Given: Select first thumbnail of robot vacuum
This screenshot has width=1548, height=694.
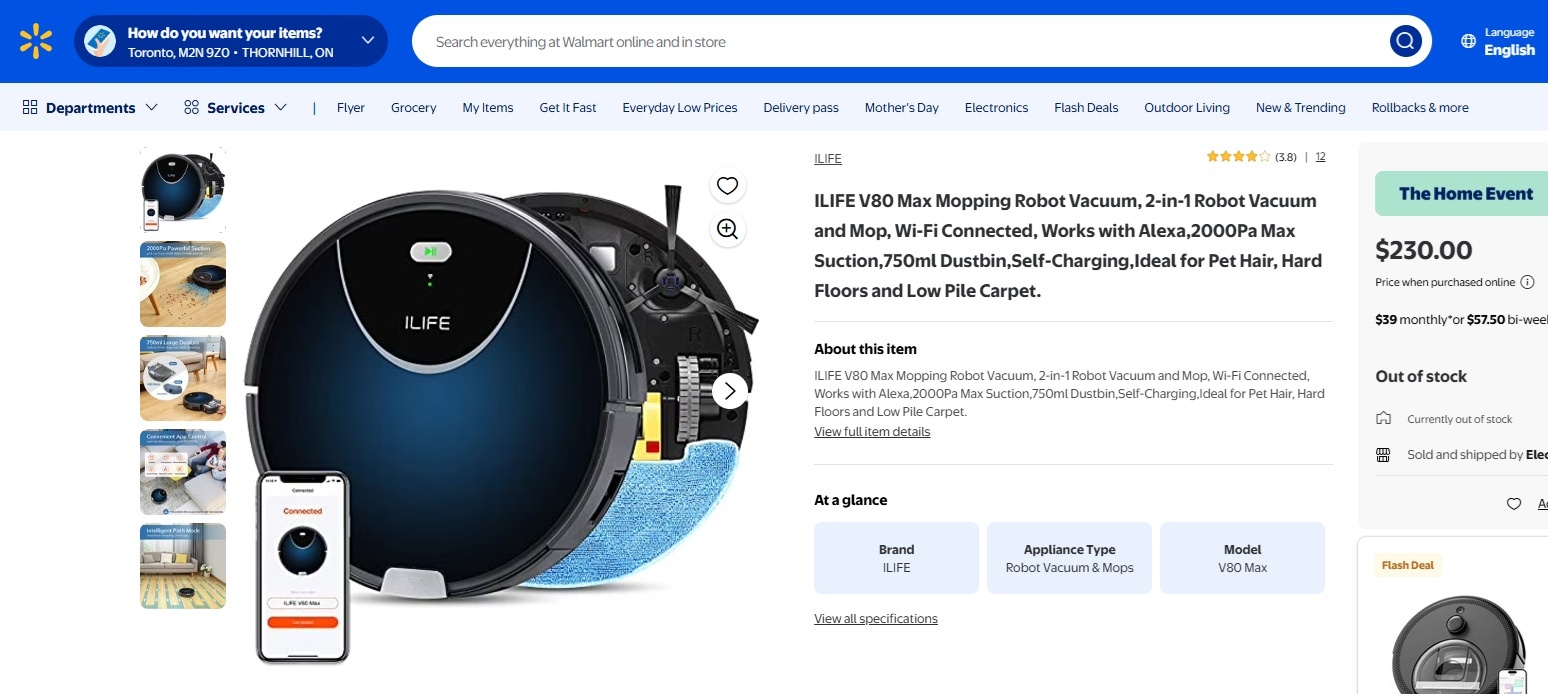Looking at the screenshot, I should 183,190.
